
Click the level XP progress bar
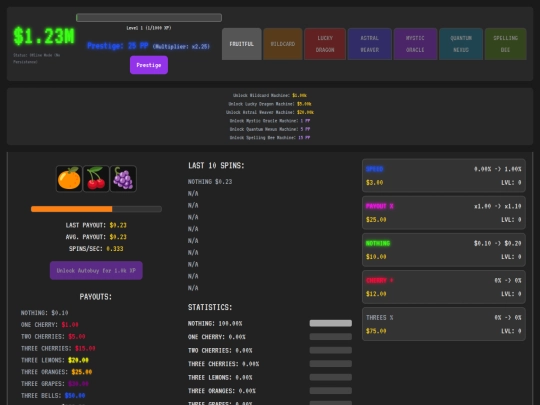[149, 18]
